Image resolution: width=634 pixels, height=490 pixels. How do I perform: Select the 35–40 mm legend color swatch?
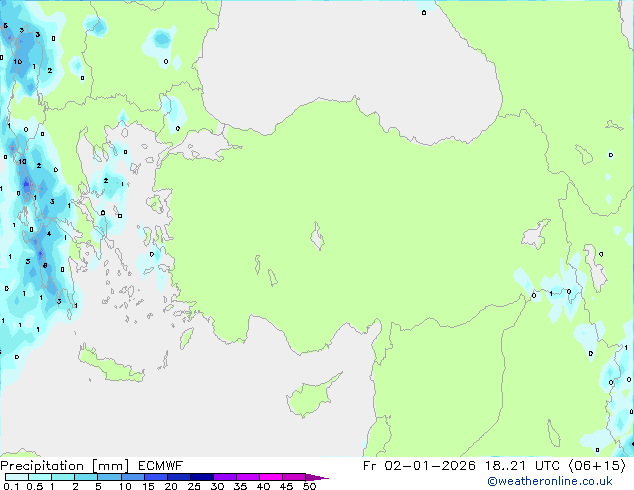point(248,477)
